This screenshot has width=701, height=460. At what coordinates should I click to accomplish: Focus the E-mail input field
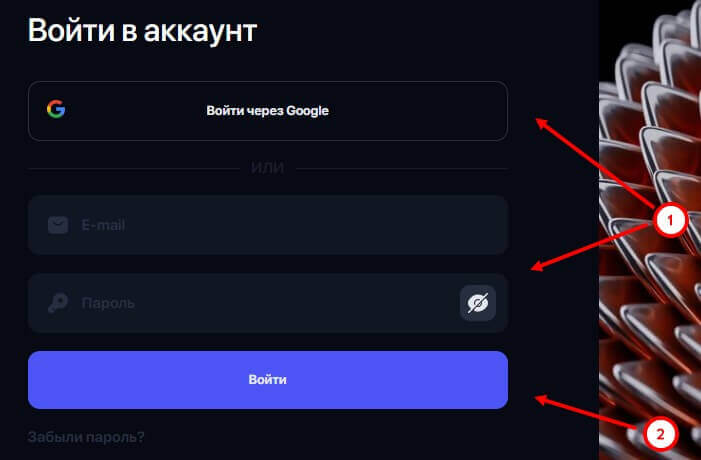tap(280, 225)
